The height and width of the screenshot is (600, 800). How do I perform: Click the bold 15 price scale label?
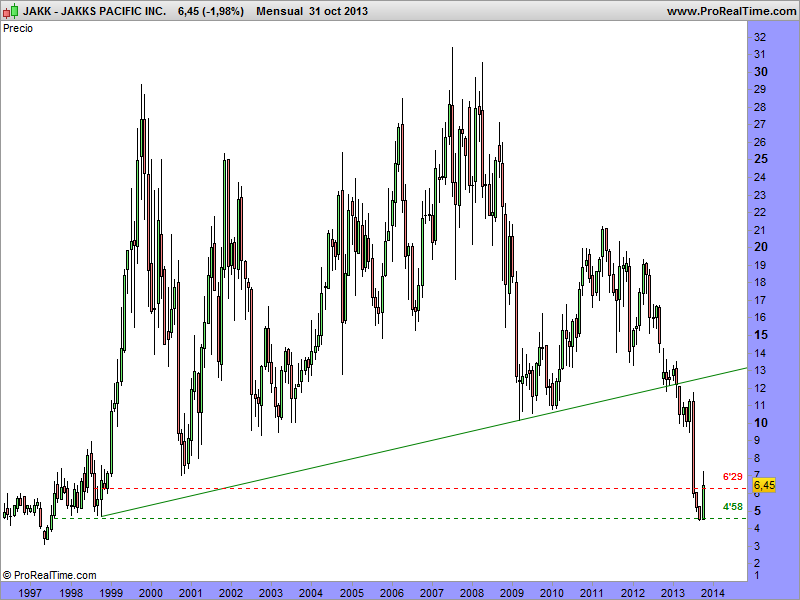pyautogui.click(x=761, y=335)
